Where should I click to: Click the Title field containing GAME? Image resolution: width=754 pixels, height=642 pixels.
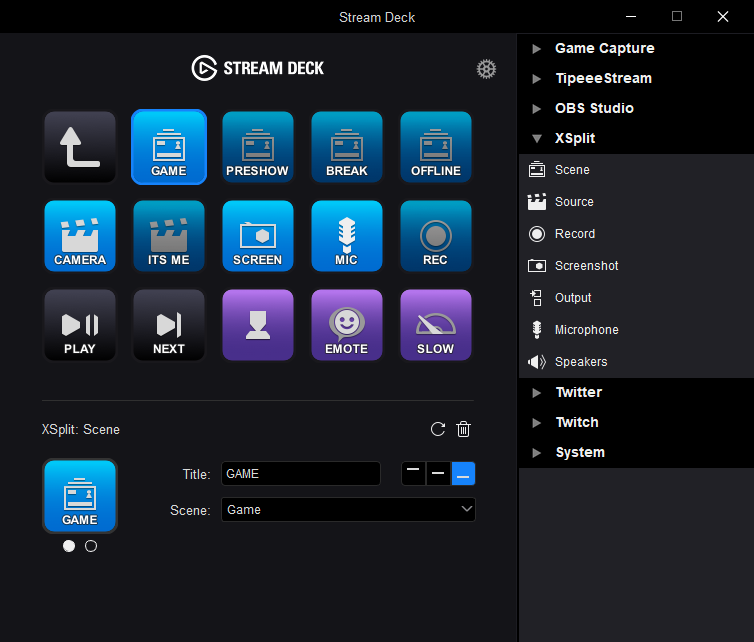(301, 474)
